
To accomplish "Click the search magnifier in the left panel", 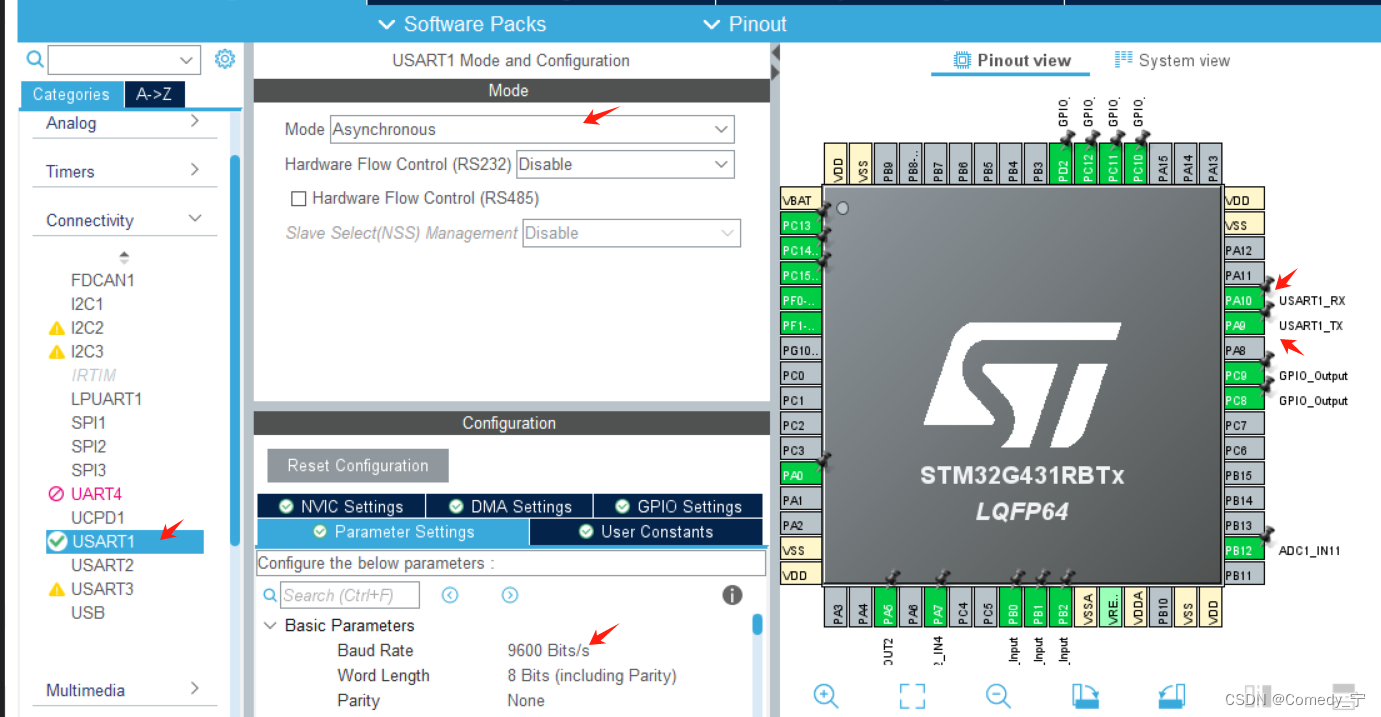I will (x=34, y=59).
